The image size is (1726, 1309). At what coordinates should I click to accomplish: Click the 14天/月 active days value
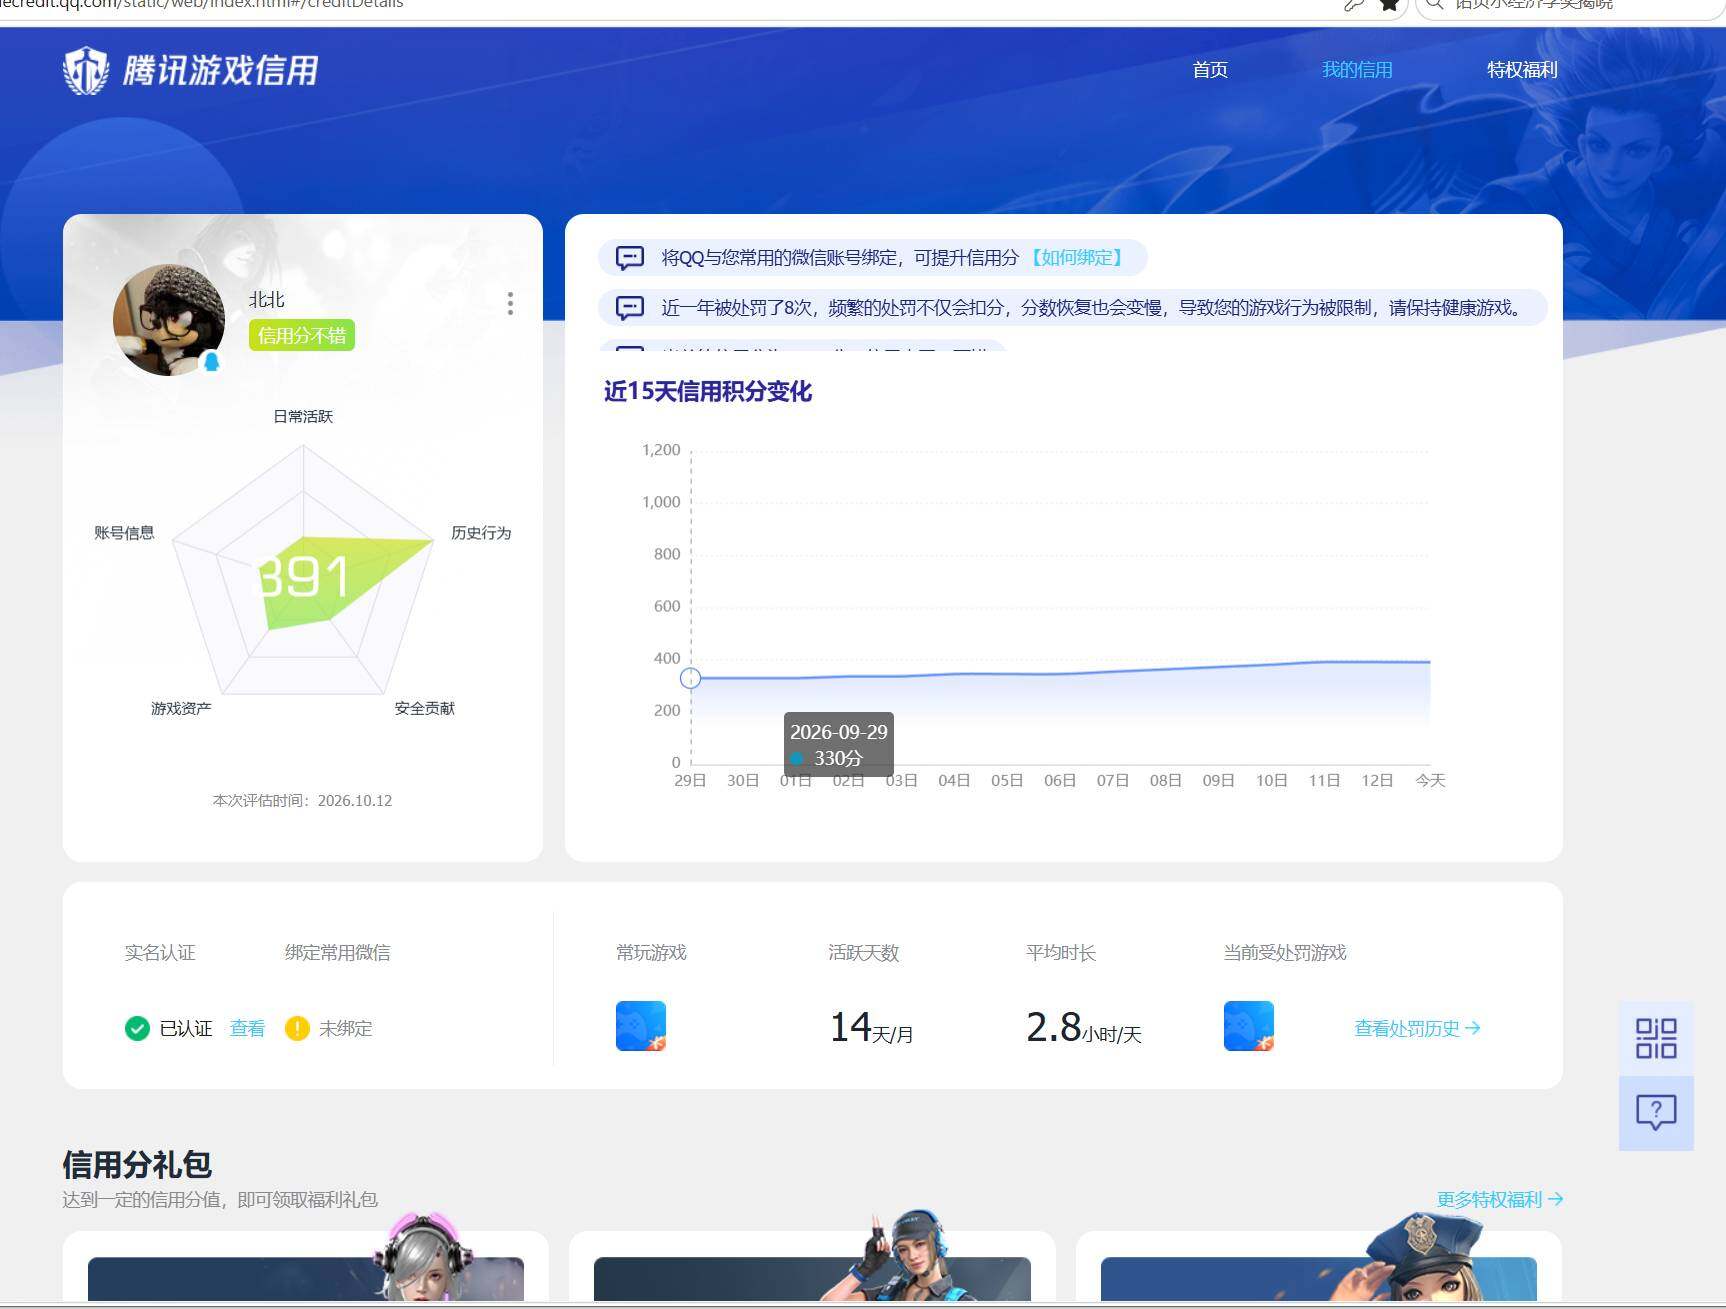871,1028
